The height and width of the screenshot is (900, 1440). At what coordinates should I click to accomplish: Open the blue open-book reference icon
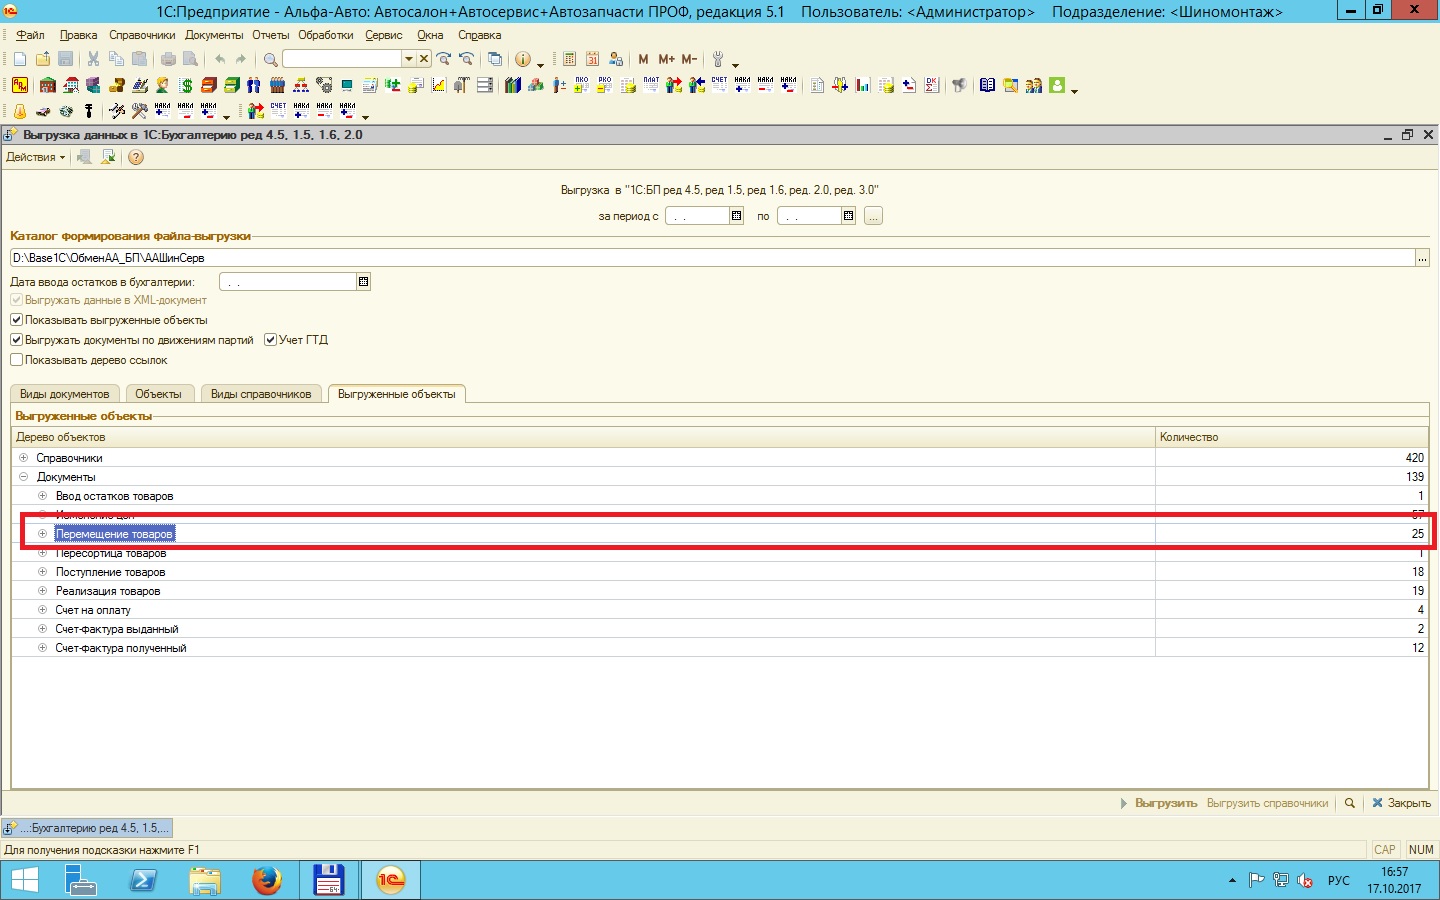tap(987, 85)
